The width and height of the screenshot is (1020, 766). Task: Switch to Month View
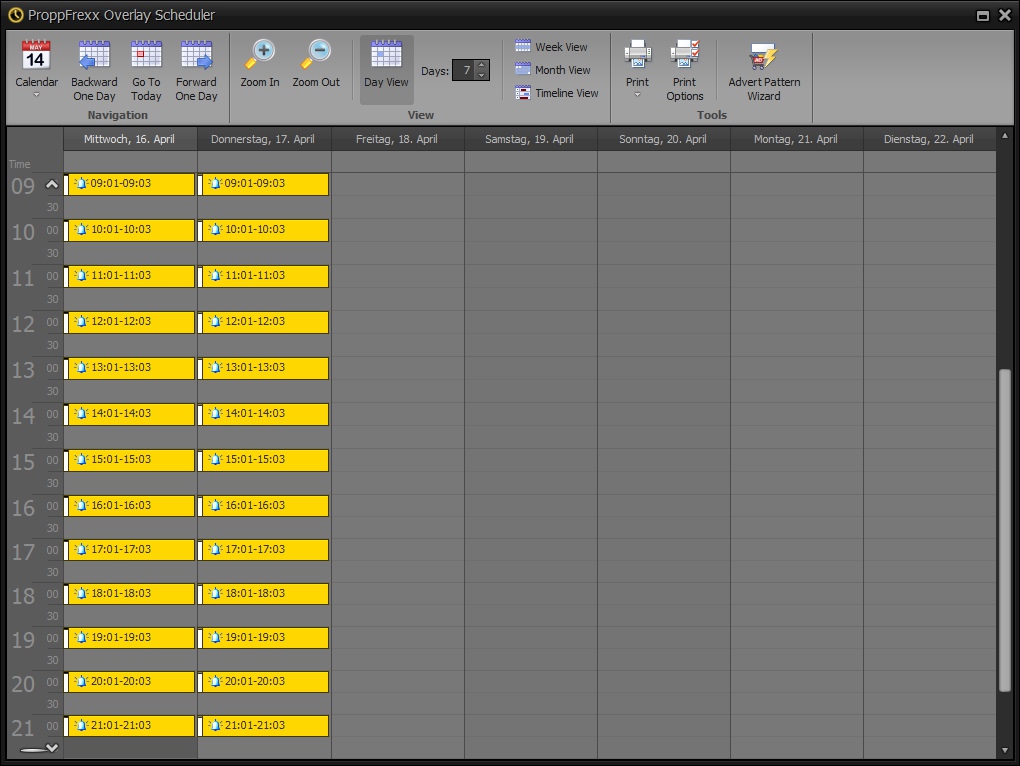[552, 70]
